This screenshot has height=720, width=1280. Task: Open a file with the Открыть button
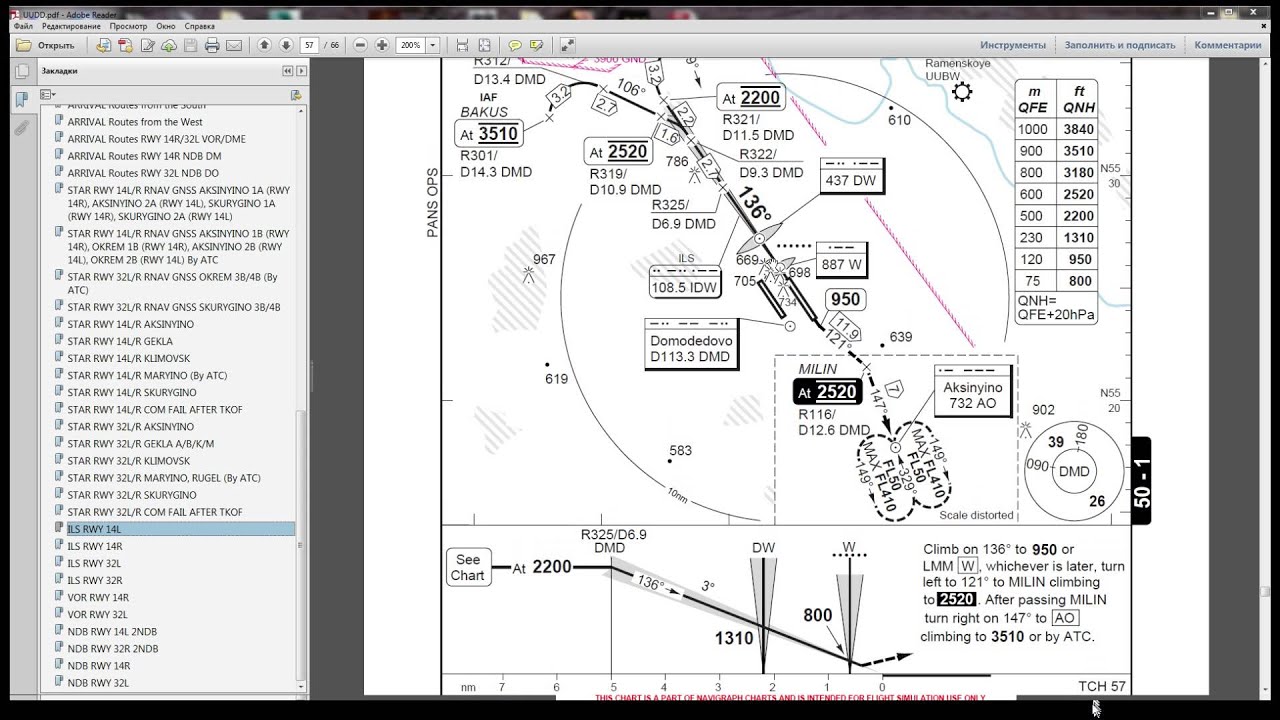click(x=46, y=45)
